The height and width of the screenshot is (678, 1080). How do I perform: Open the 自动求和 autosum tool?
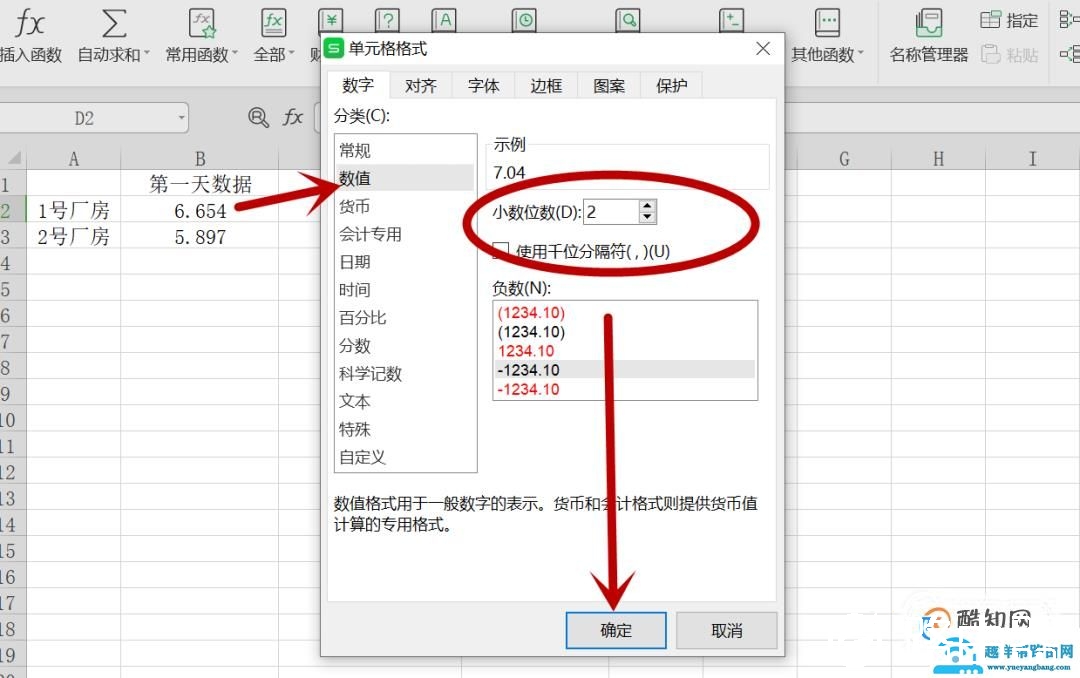click(x=113, y=36)
